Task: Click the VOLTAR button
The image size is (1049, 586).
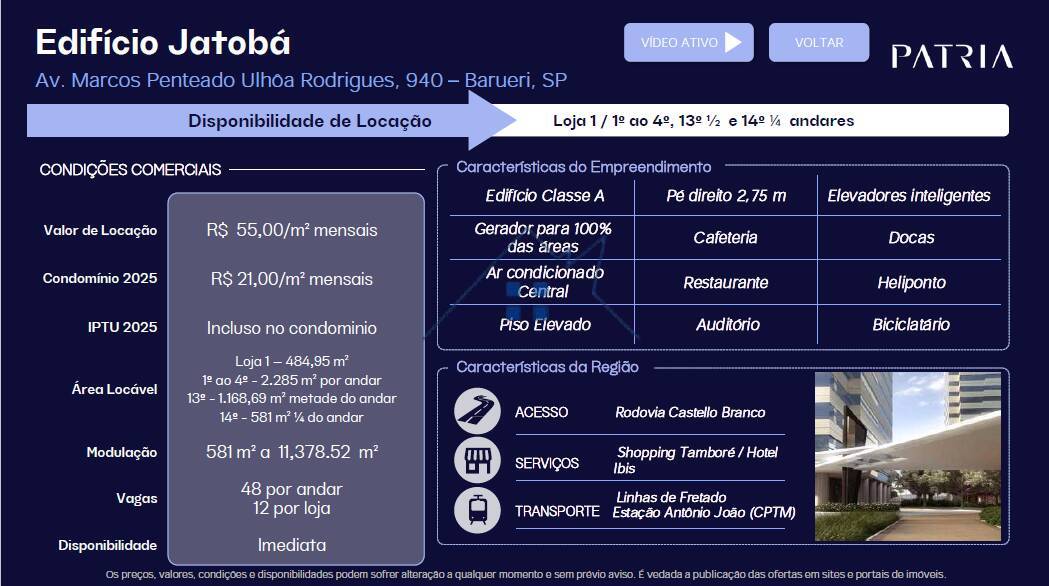Action: [x=819, y=42]
